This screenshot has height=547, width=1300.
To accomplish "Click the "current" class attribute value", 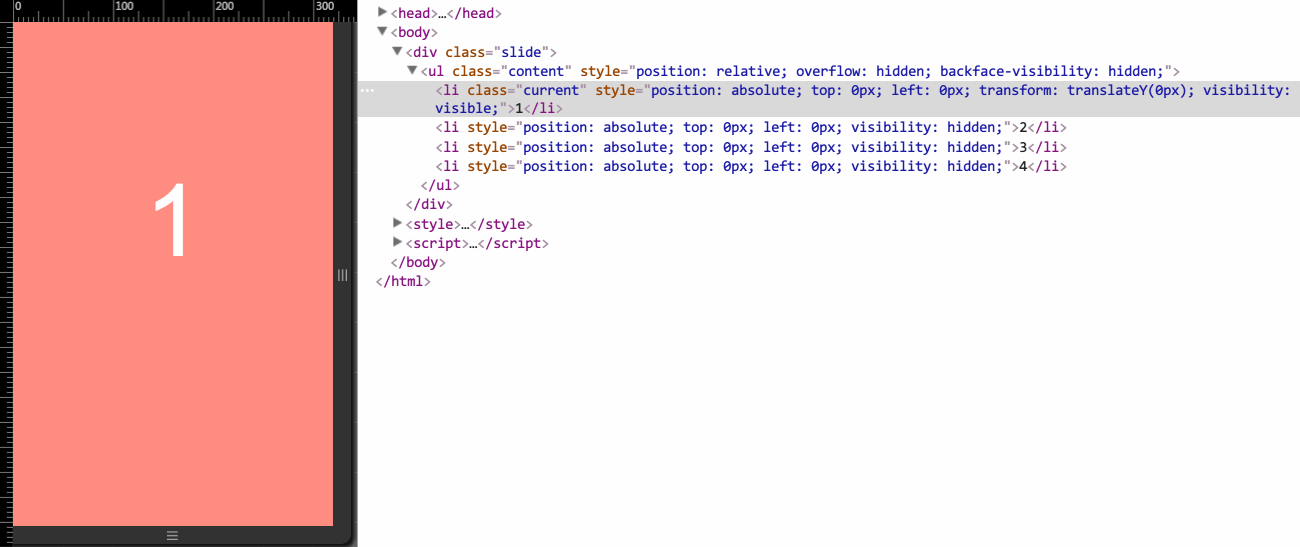I will pos(551,90).
